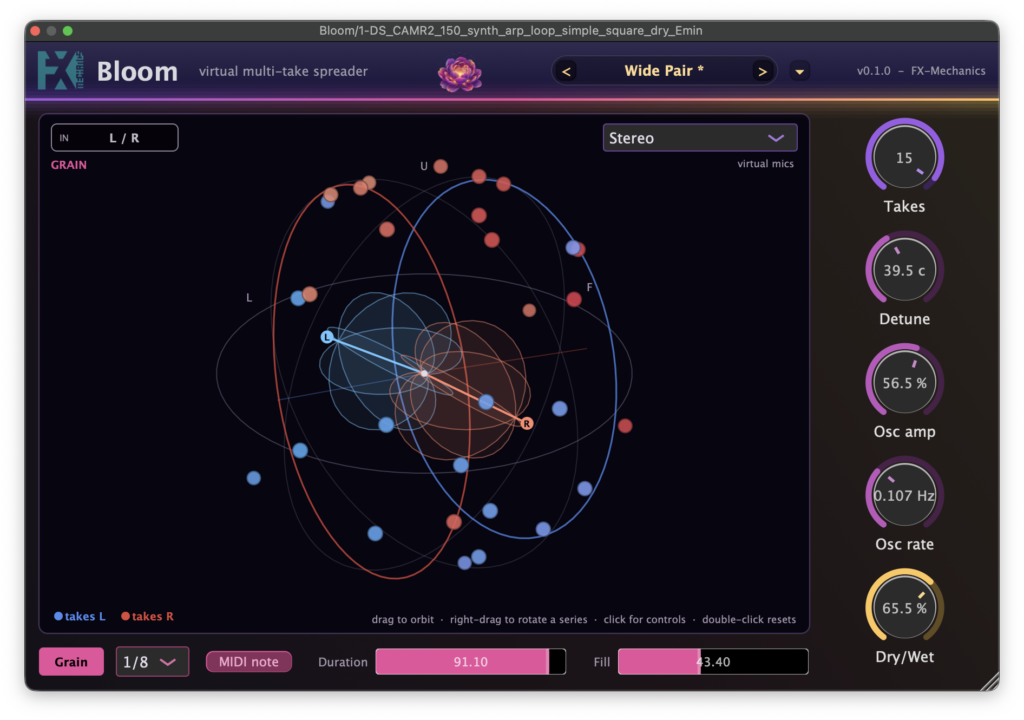Click the double-click resets hint text
Image resolution: width=1024 pixels, height=720 pixels.
click(749, 619)
